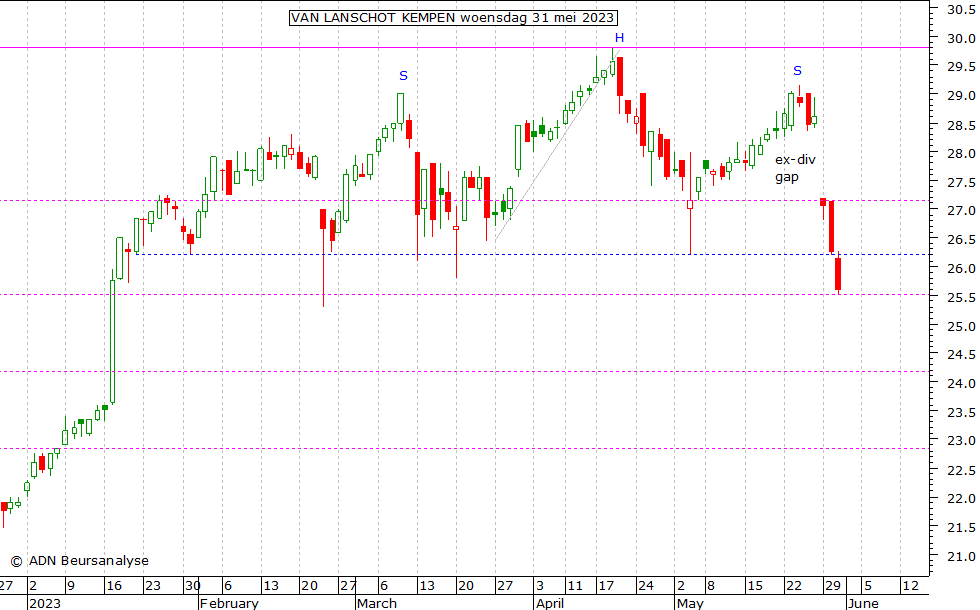Select the date label 8 in May
Image resolution: width=980 pixels, height=610 pixels.
711,586
